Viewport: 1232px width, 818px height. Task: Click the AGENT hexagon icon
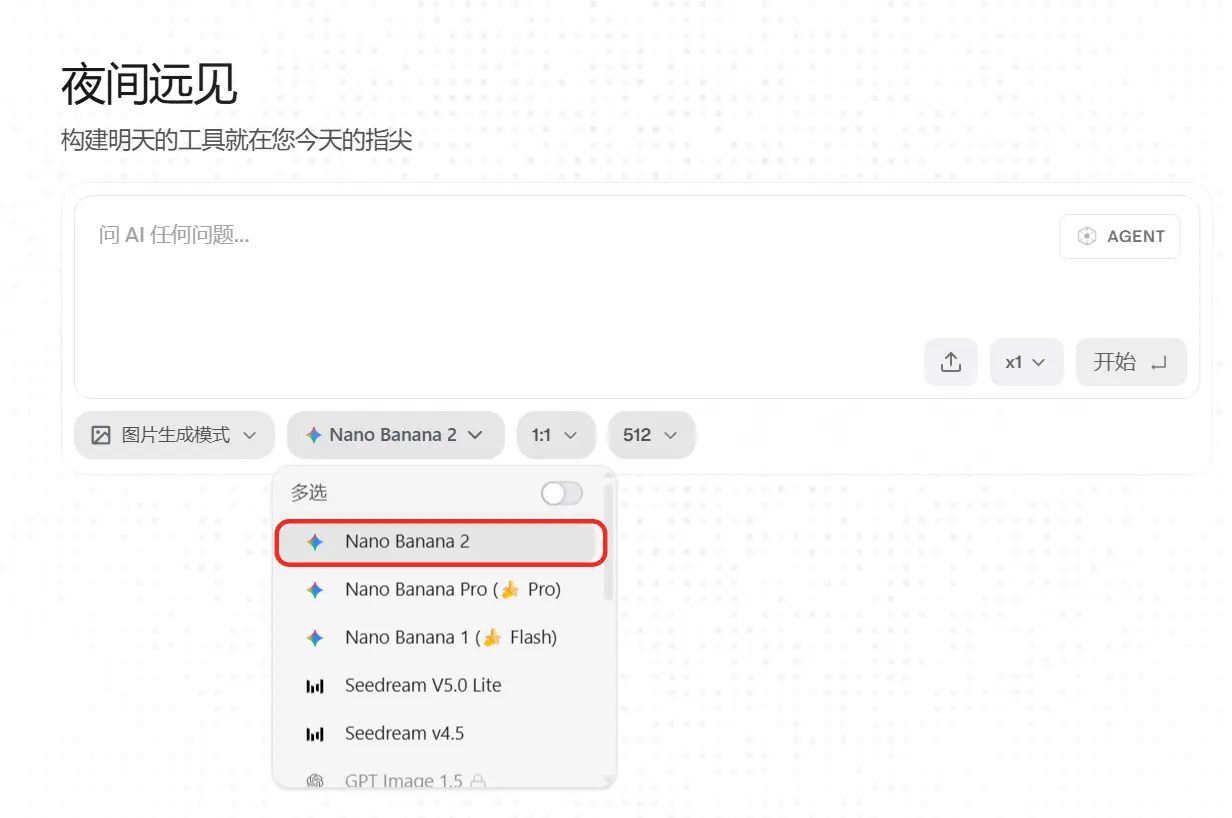tap(1087, 236)
